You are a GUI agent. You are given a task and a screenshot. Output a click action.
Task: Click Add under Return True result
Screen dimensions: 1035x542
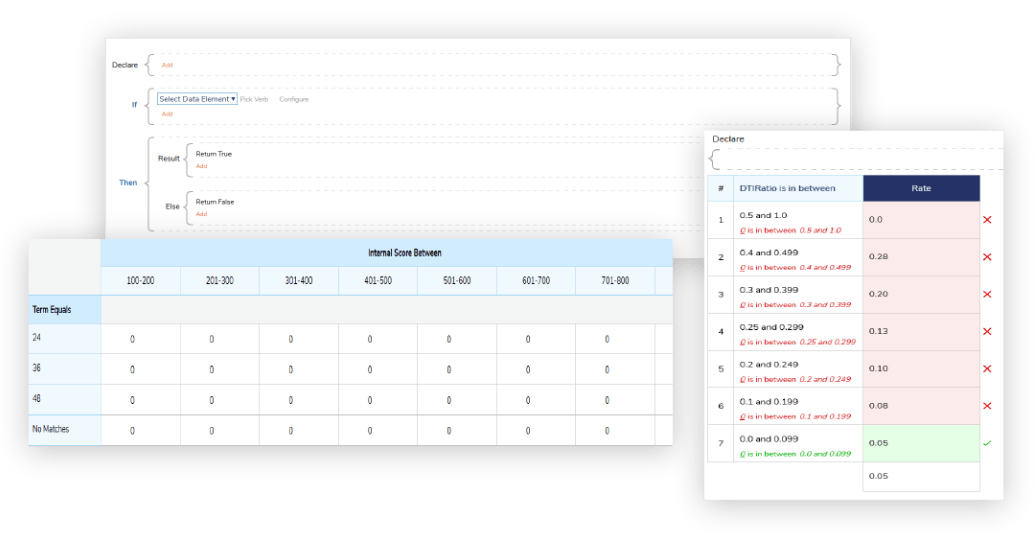(x=201, y=166)
